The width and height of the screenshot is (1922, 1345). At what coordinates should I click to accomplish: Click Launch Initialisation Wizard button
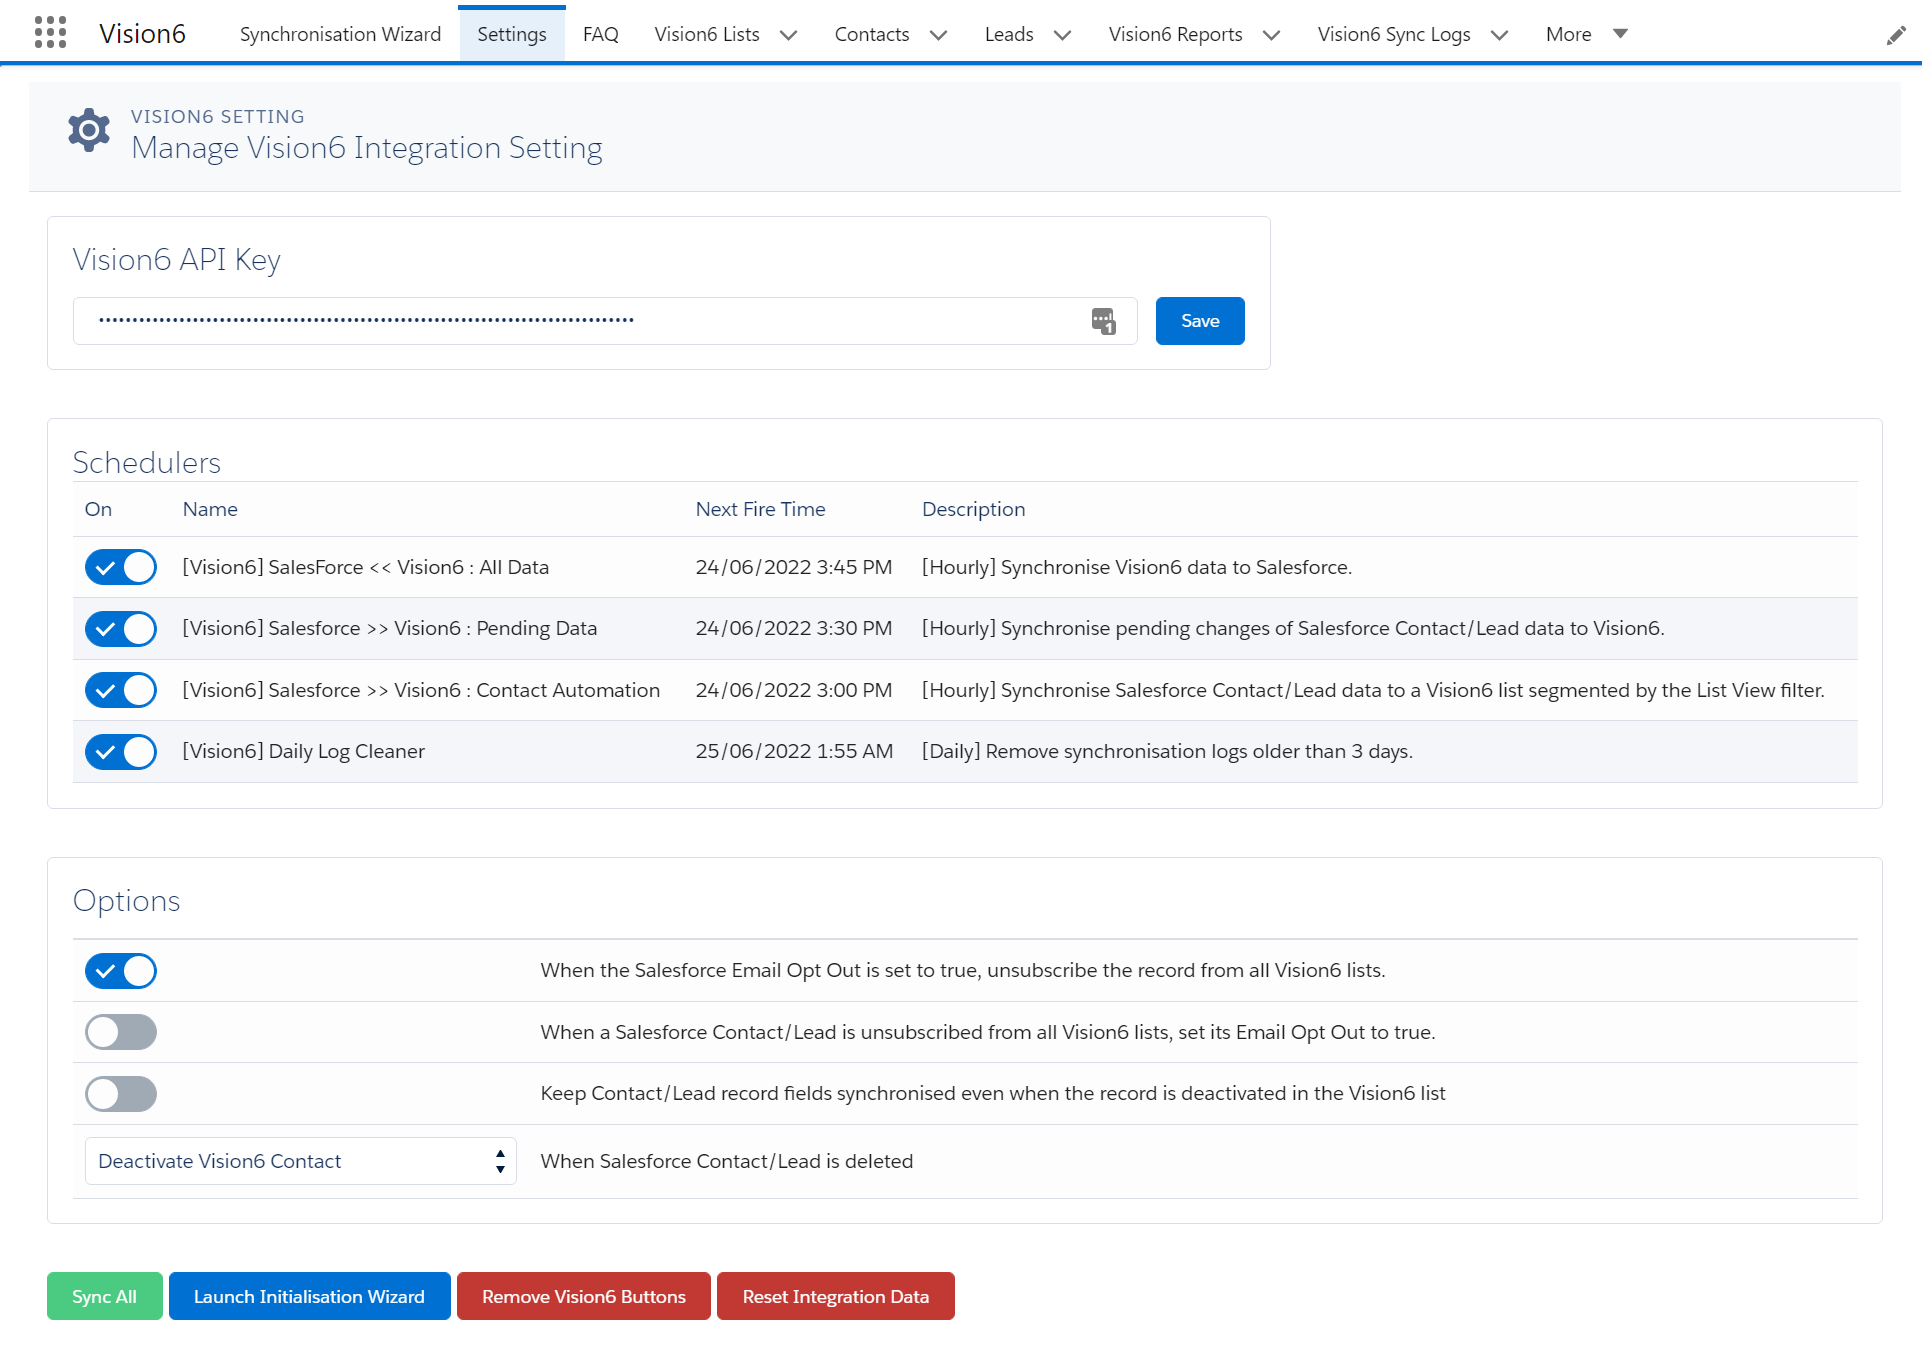point(310,1296)
